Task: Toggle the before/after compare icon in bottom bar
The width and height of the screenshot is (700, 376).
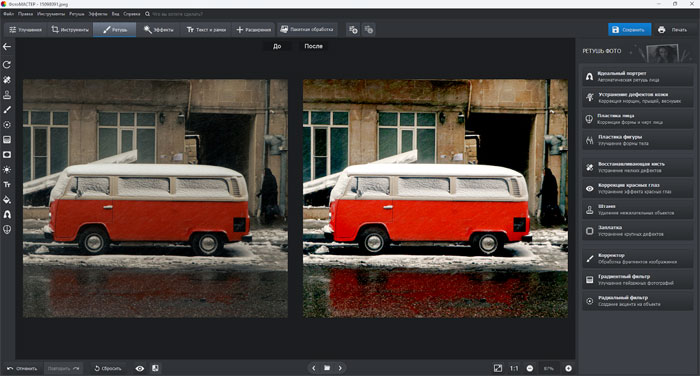Action: click(155, 368)
